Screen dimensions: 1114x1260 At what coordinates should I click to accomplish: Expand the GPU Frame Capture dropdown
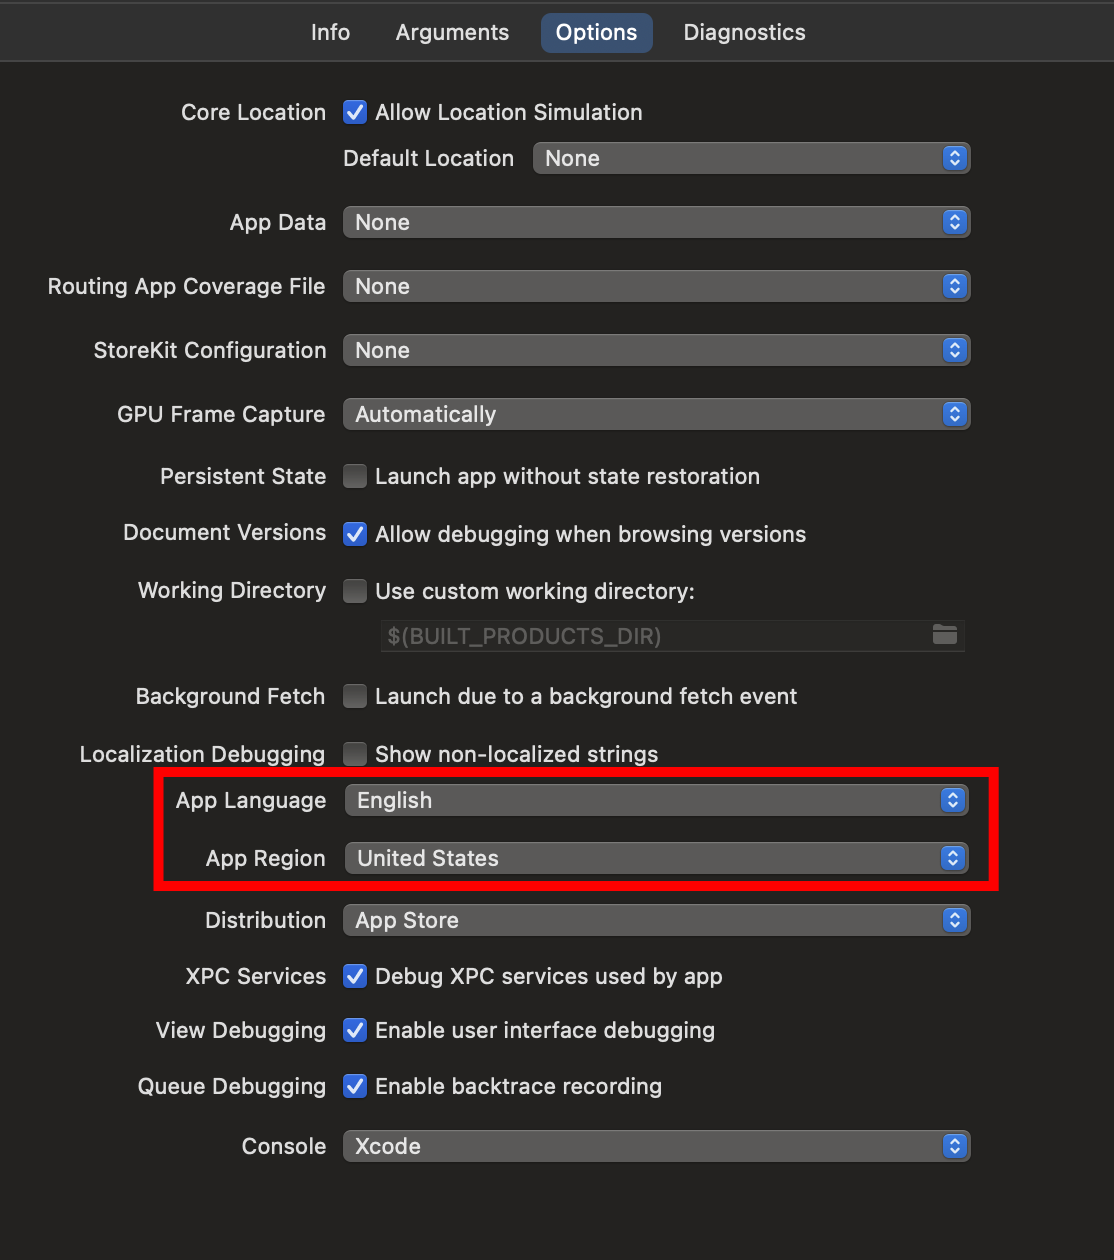tap(656, 414)
